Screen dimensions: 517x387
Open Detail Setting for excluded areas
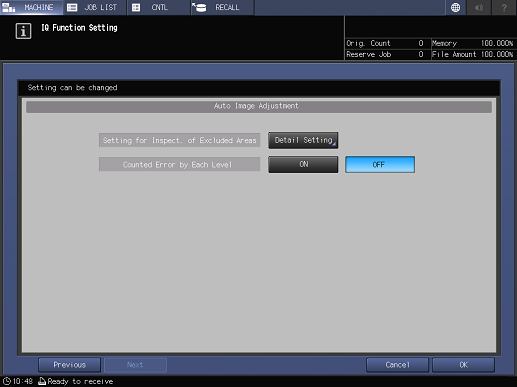(303, 140)
